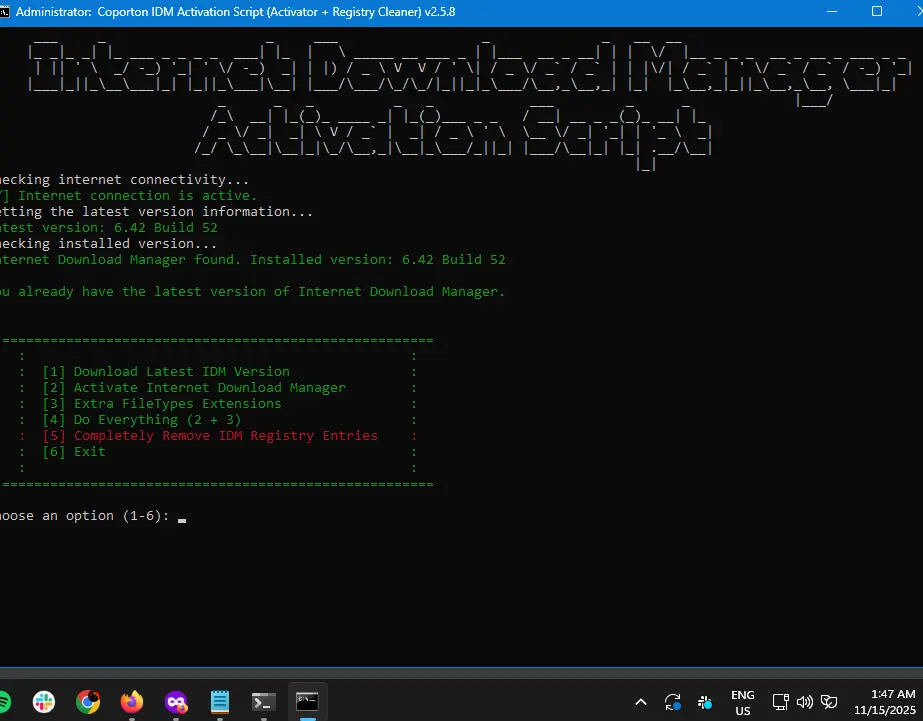Click option [2] Activate Internet Download Manager
923x721 pixels.
(194, 387)
